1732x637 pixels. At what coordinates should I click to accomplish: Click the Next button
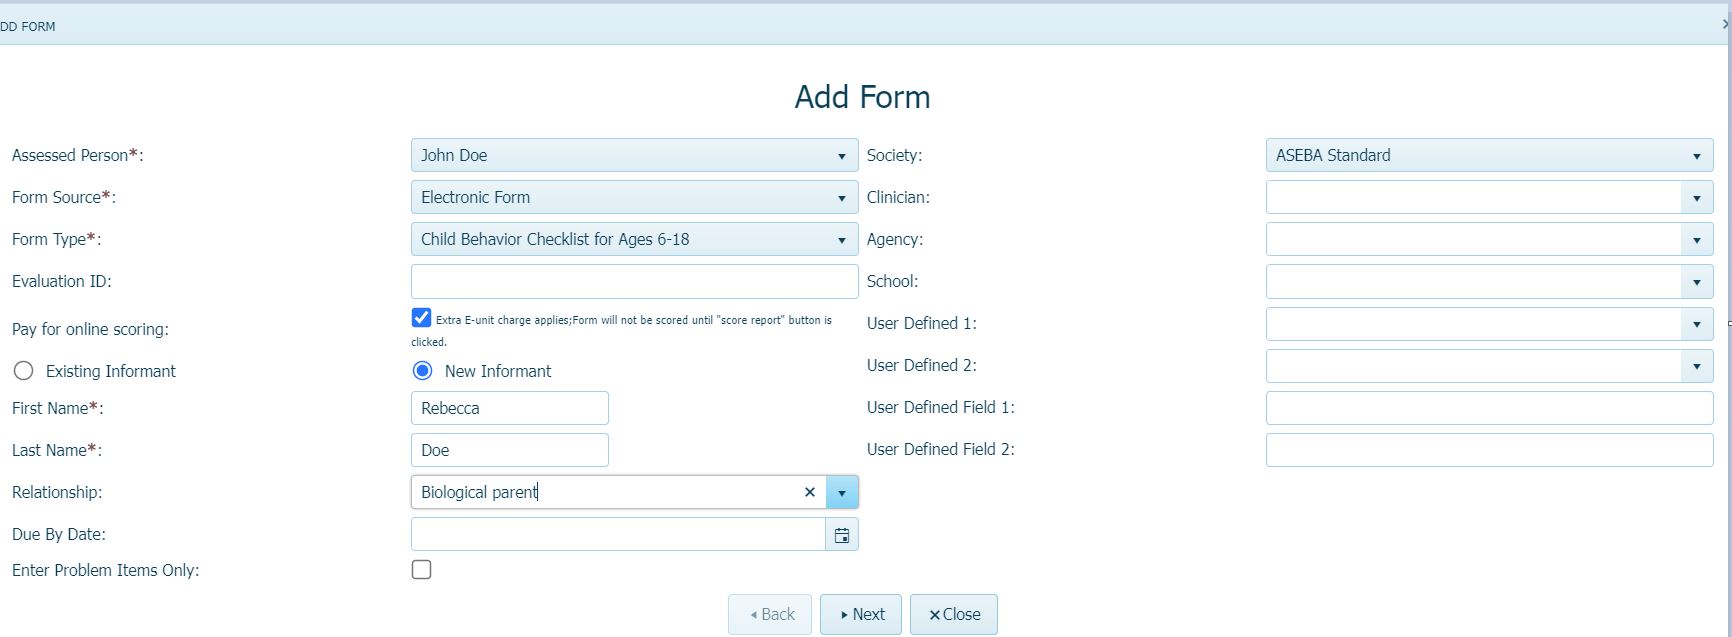tap(860, 614)
